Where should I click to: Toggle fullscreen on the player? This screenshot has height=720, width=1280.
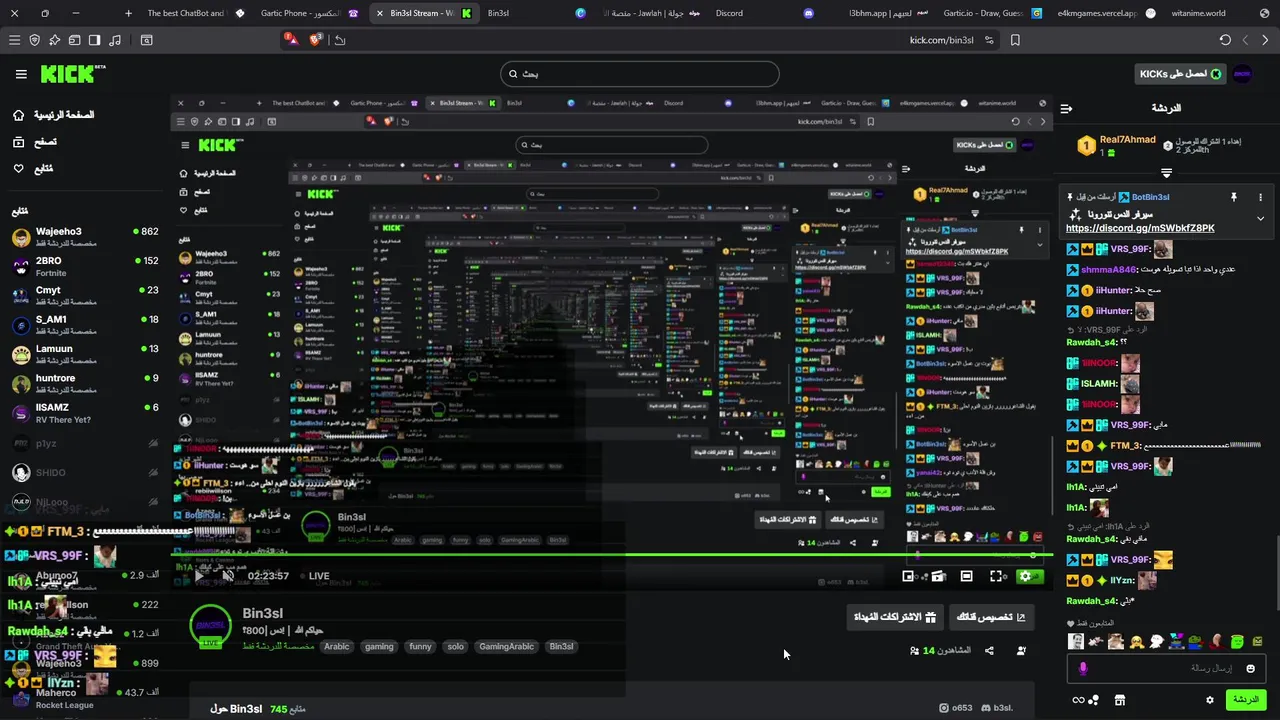(x=996, y=576)
